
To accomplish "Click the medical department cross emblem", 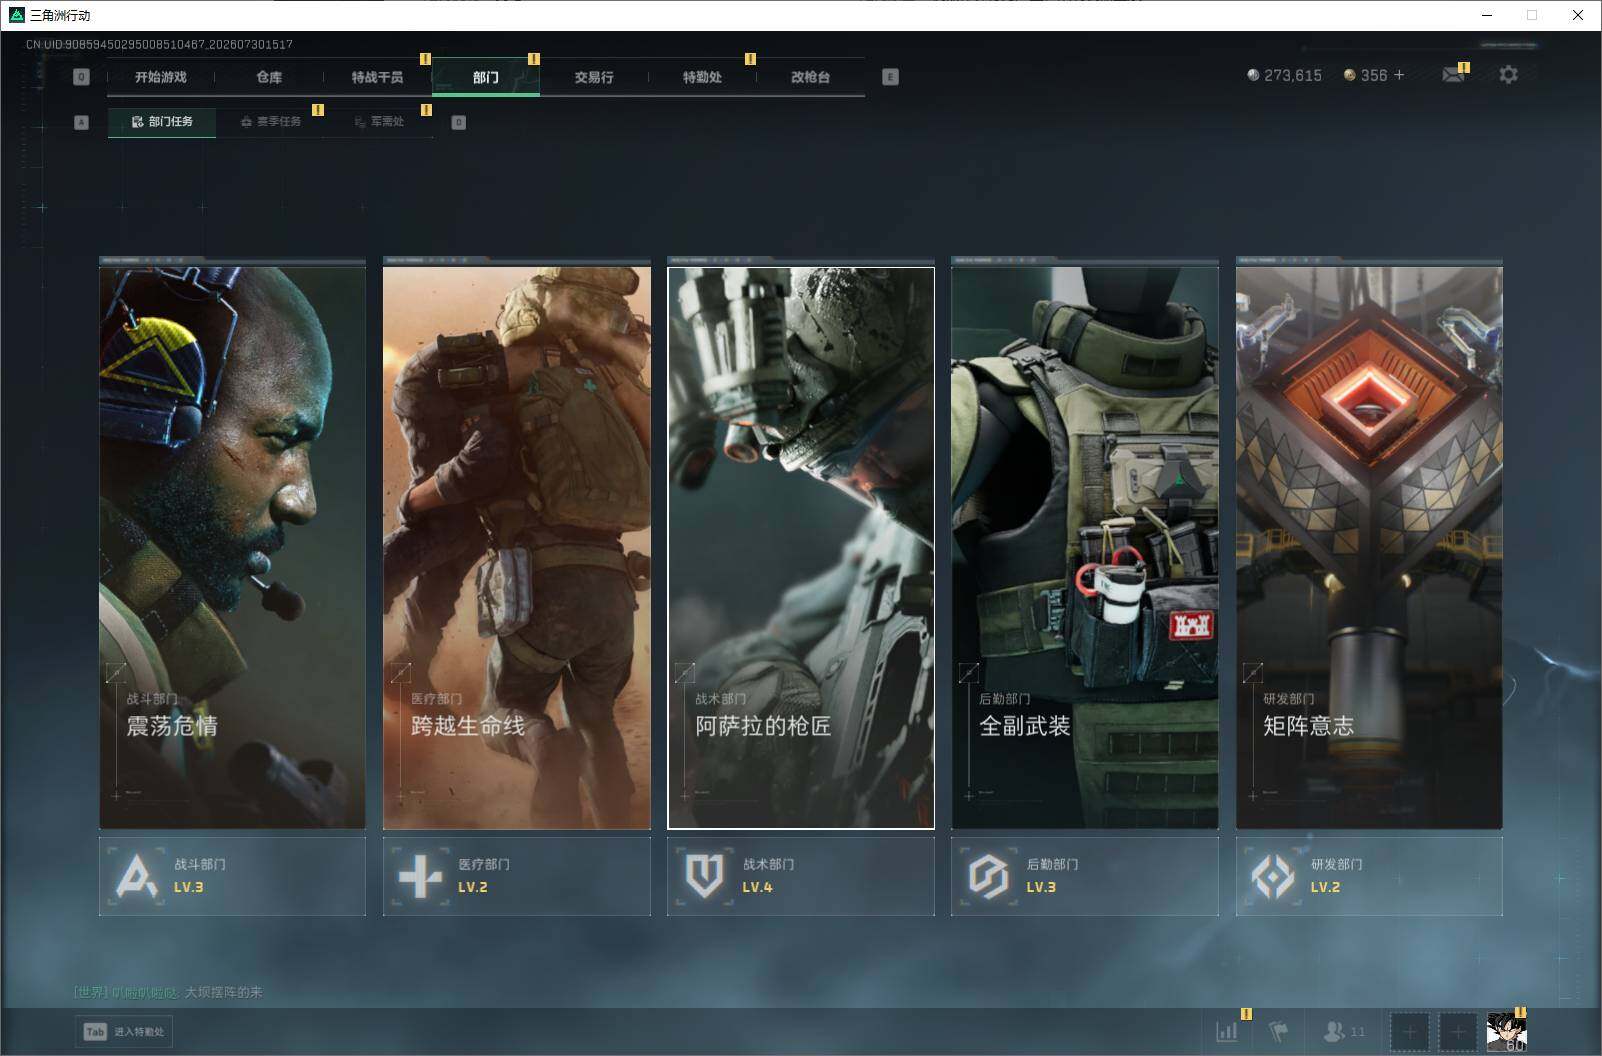I will click(x=420, y=877).
